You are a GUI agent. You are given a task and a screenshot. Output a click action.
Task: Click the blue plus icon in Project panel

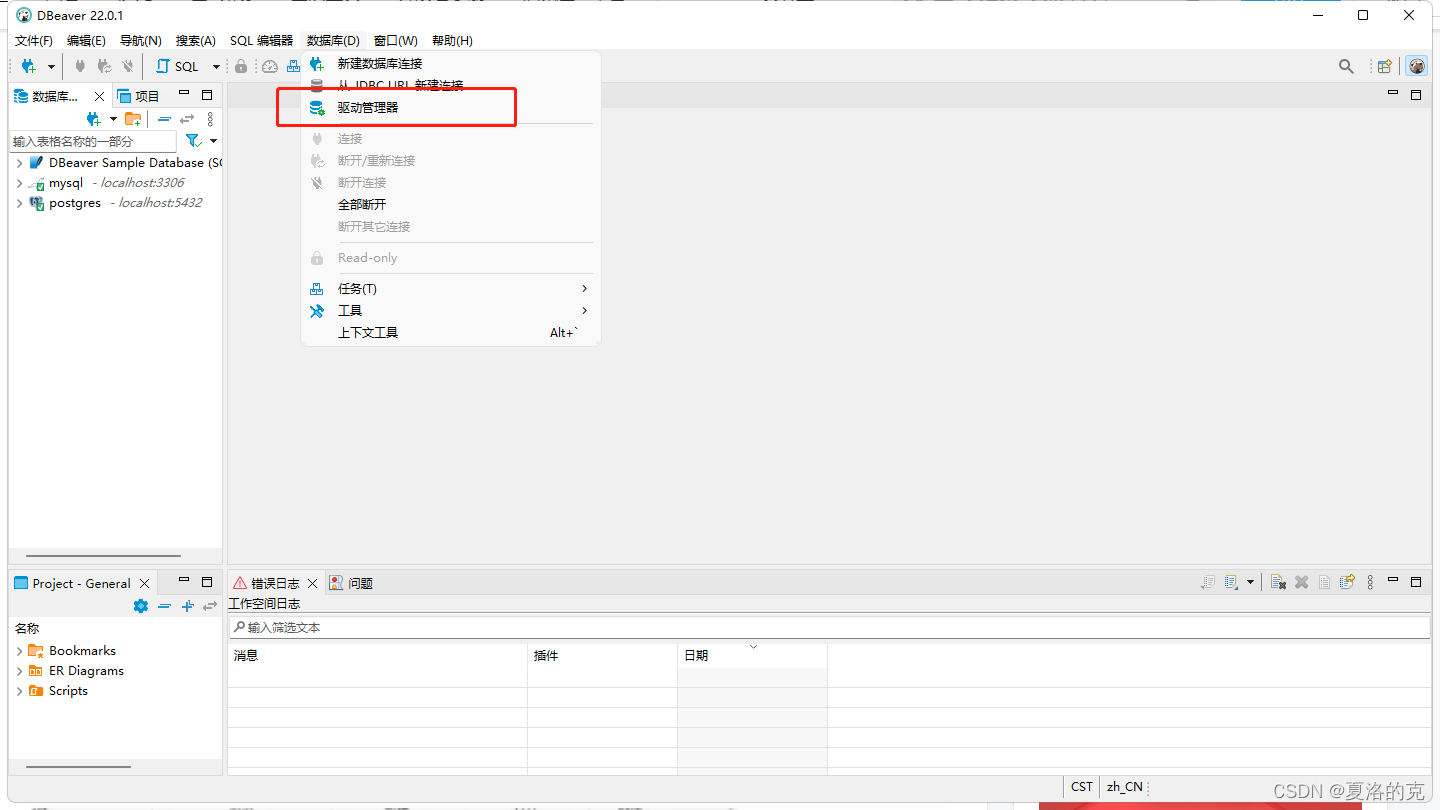pos(187,606)
